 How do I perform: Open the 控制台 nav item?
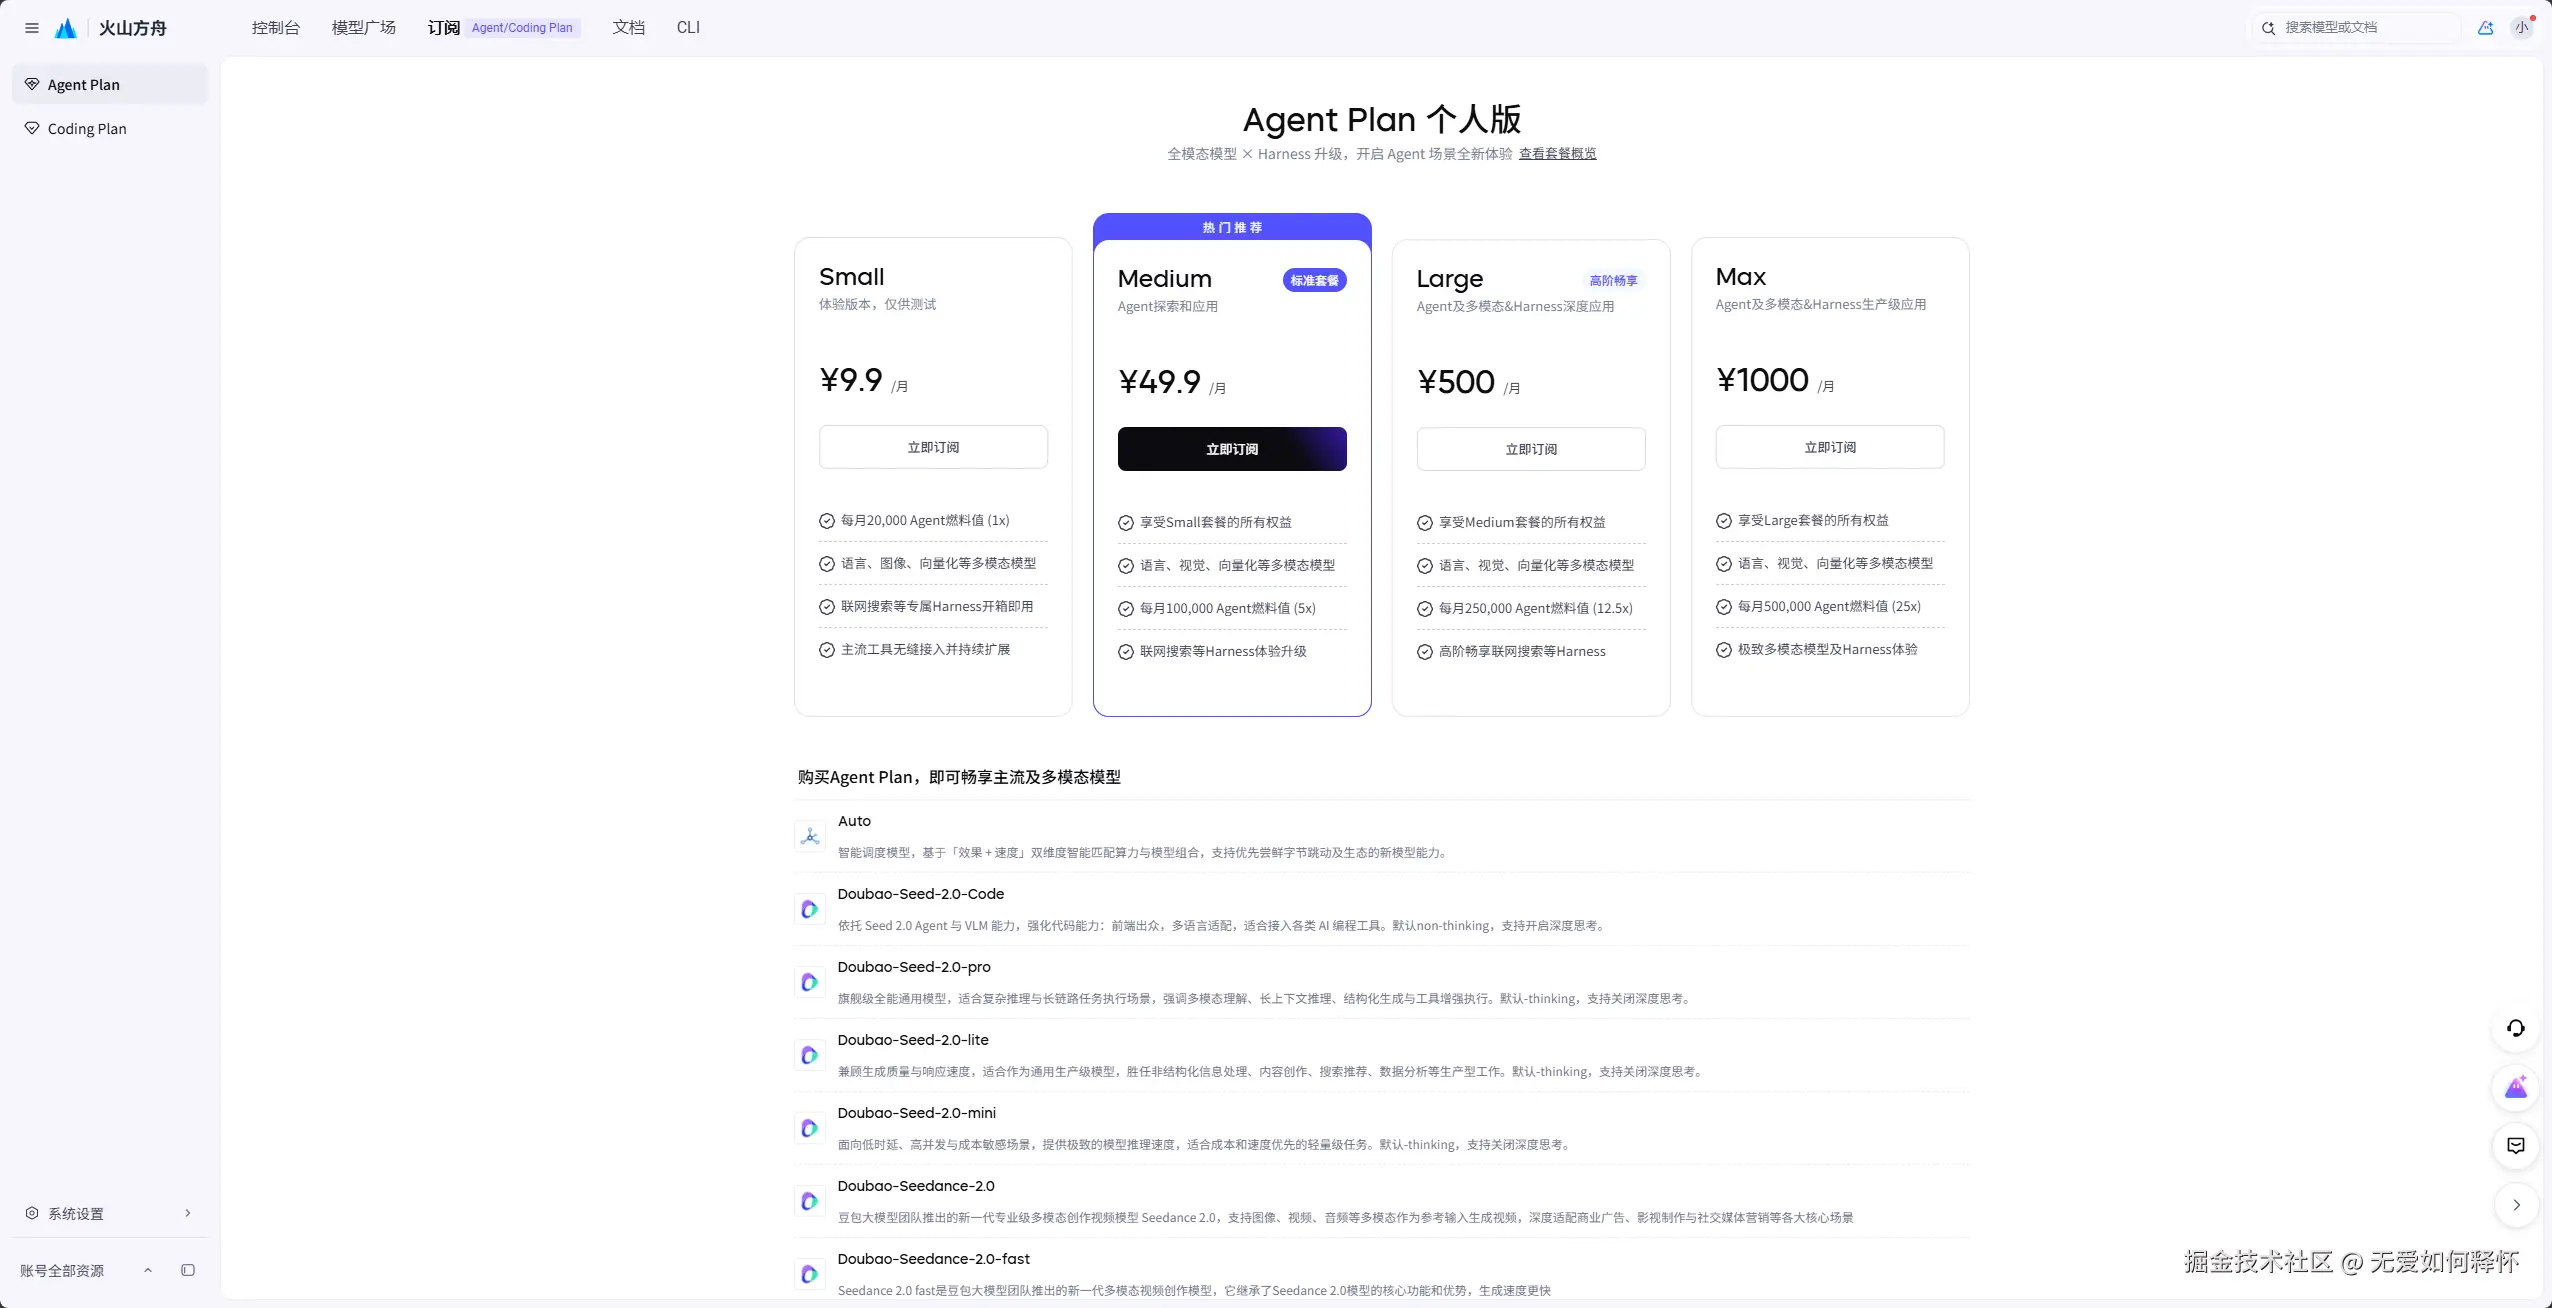276,28
